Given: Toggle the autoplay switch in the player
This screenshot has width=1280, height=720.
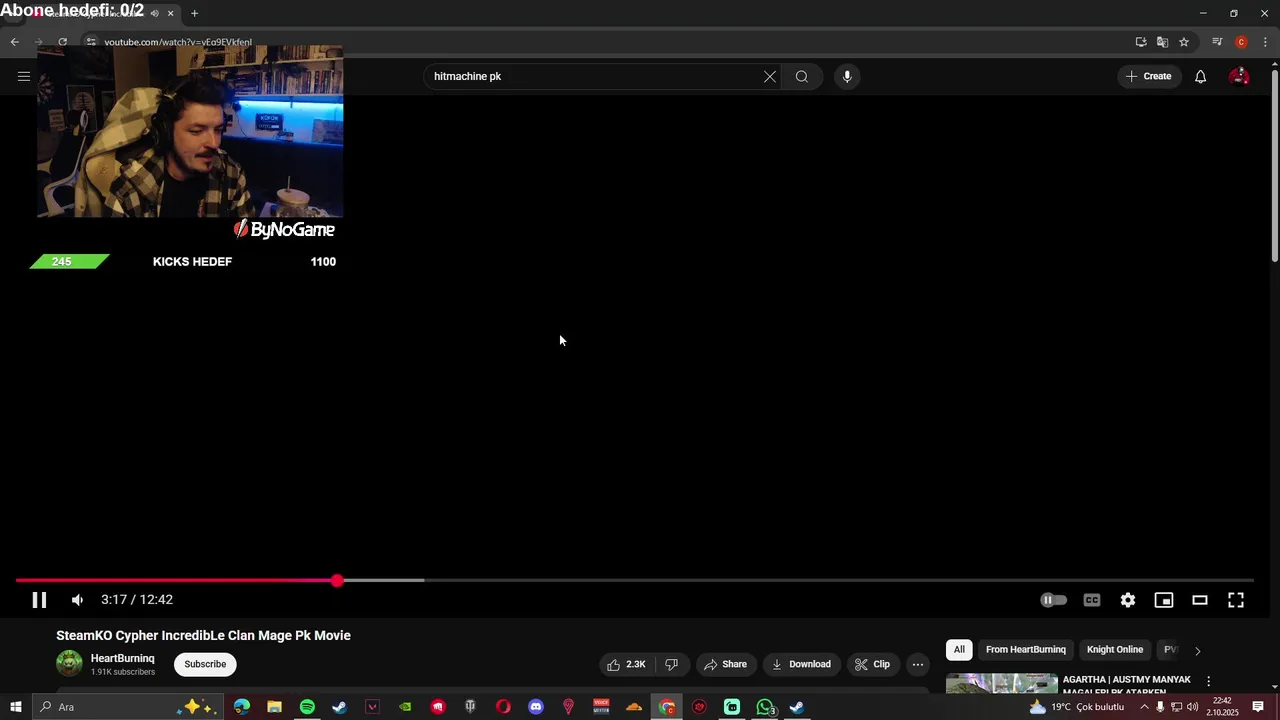Looking at the screenshot, I should (x=1053, y=600).
